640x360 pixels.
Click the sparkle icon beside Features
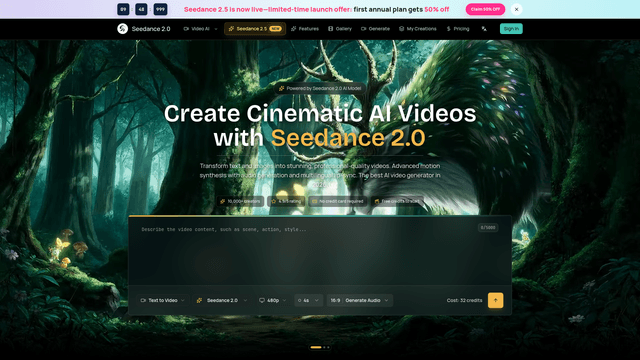tap(293, 29)
